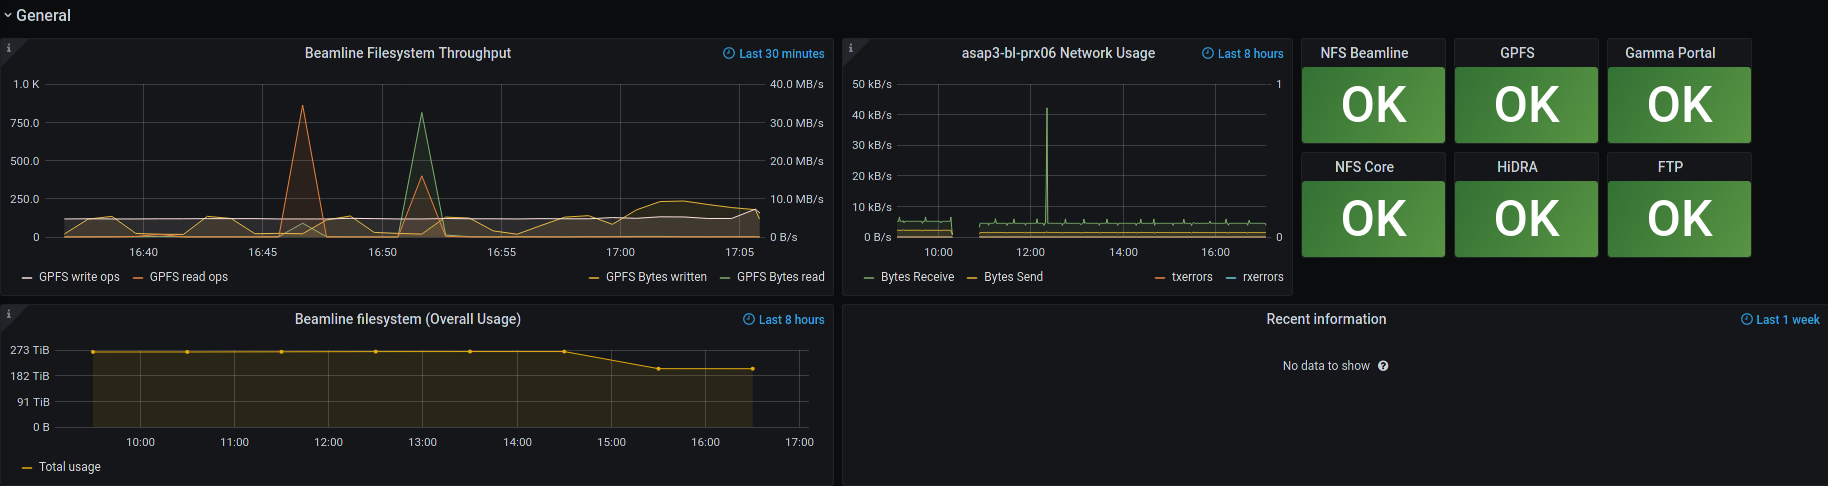The width and height of the screenshot is (1828, 486).
Task: Toggle Bytes Receive legend series
Action: [917, 277]
